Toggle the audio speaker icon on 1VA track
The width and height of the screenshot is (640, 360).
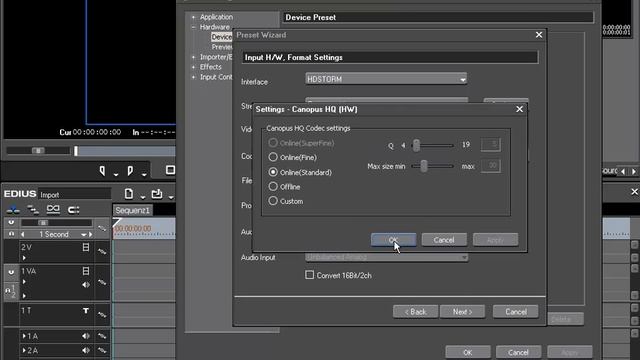point(86,284)
